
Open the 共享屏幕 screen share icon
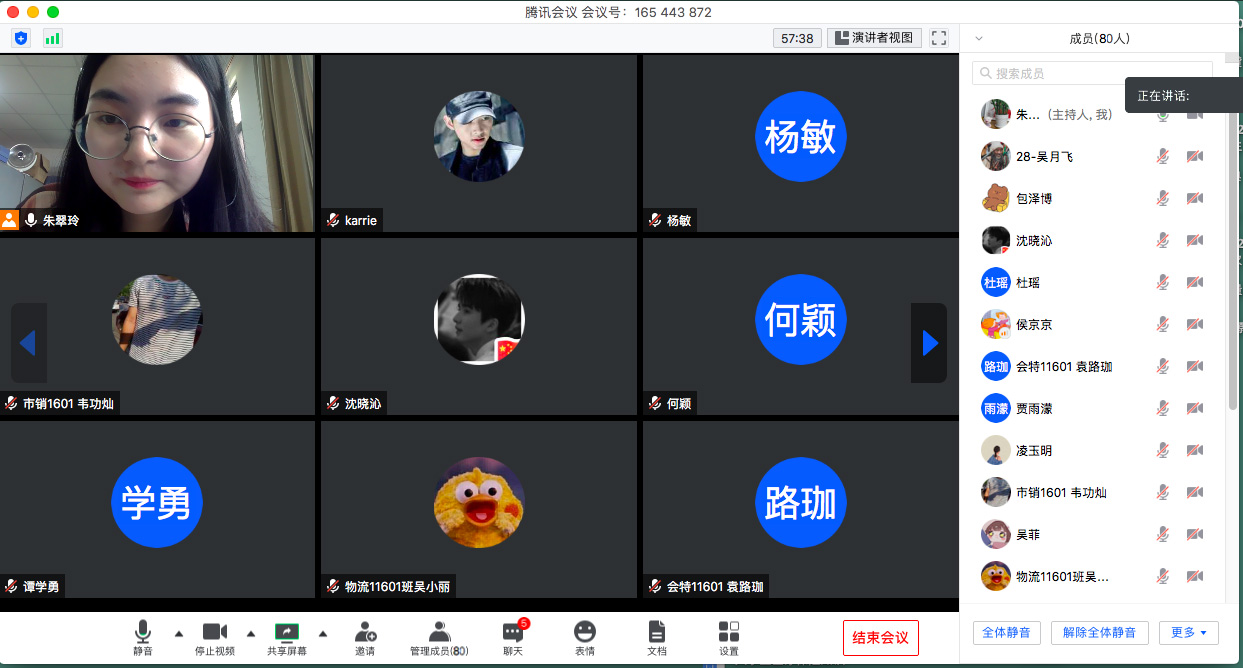coord(287,632)
